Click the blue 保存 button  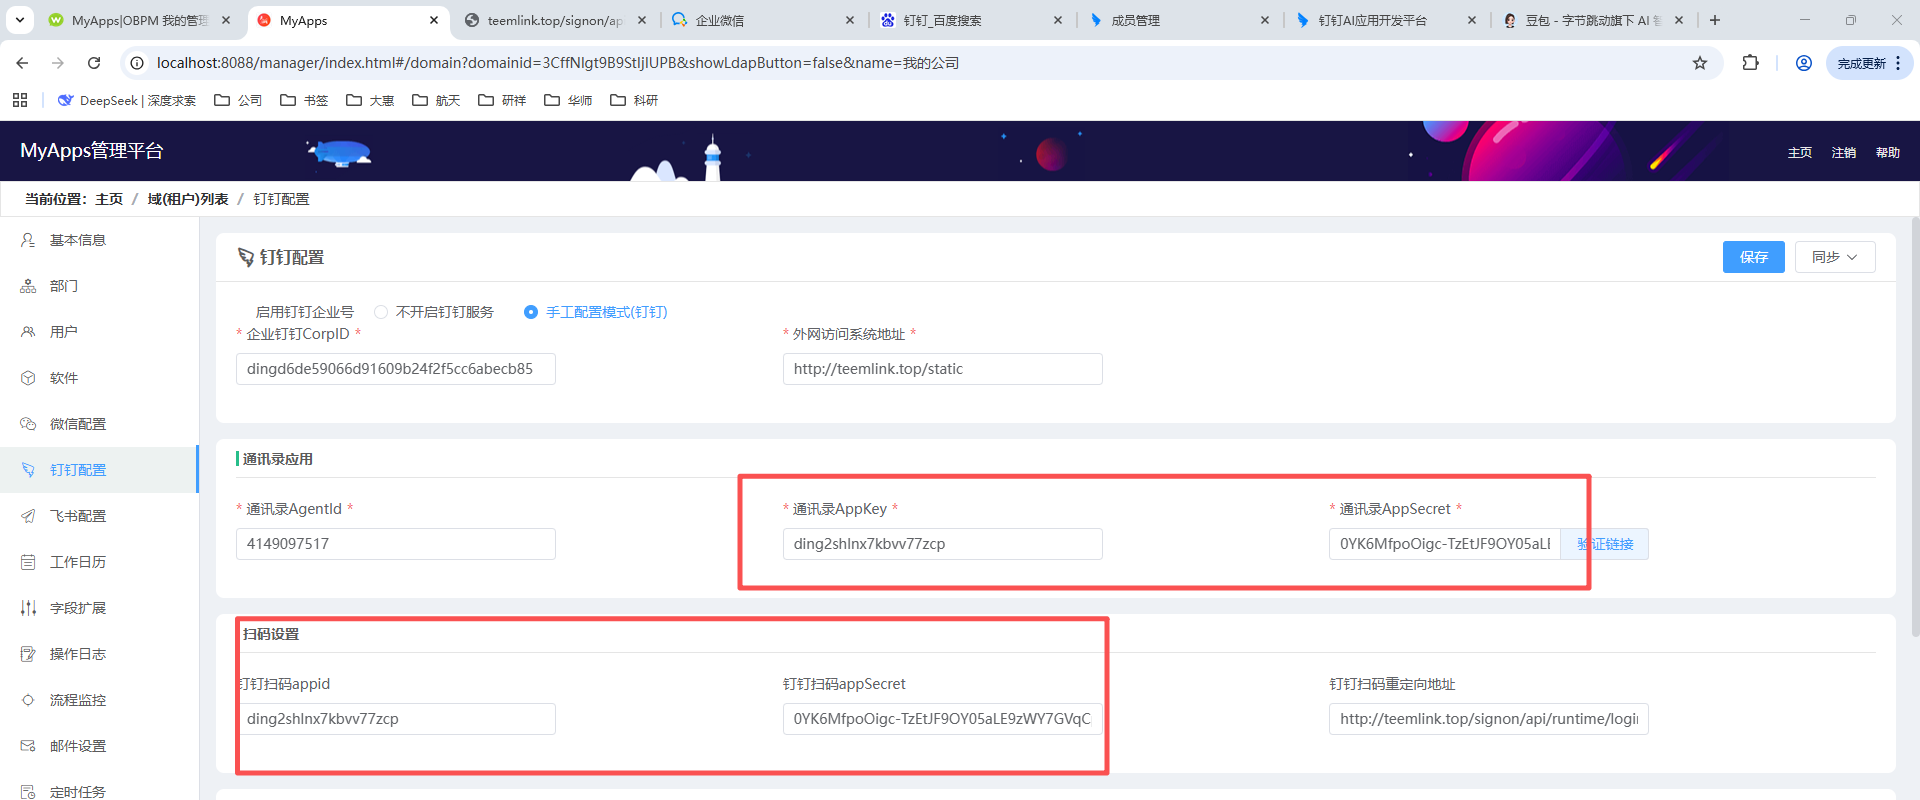click(x=1753, y=257)
